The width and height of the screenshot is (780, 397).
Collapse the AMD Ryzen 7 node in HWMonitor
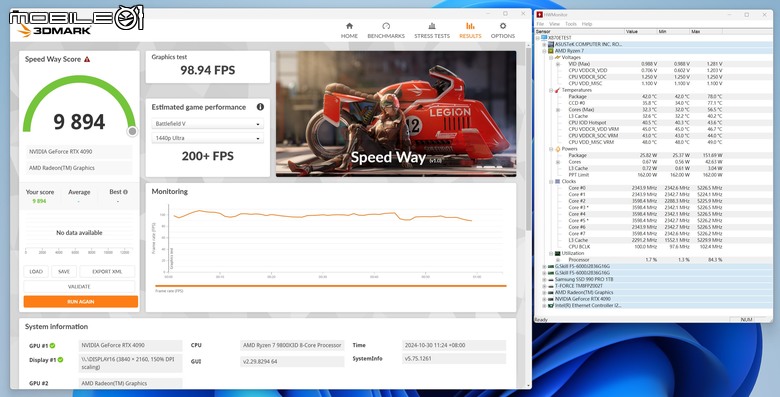click(544, 51)
